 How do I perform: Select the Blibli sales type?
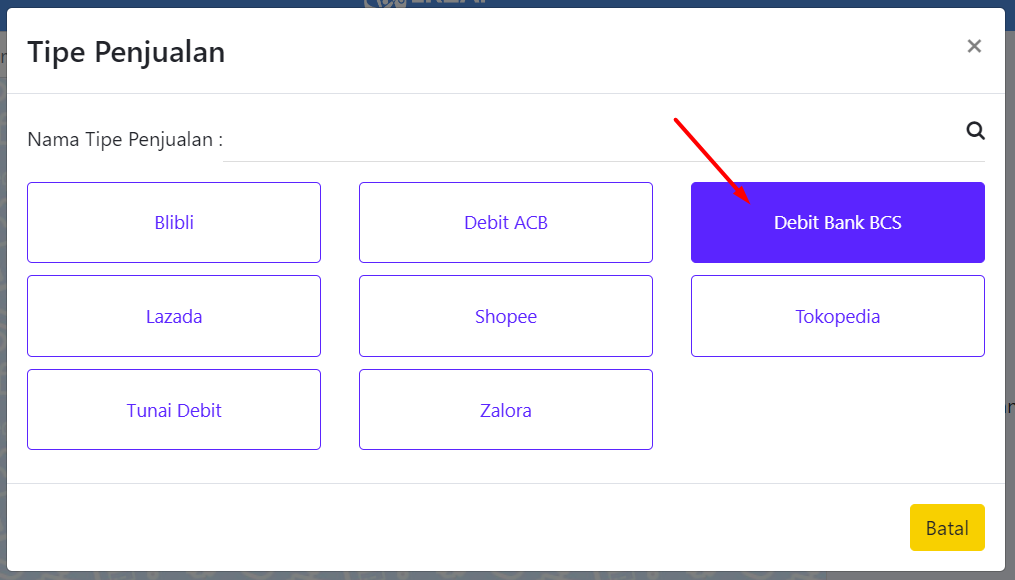(174, 223)
